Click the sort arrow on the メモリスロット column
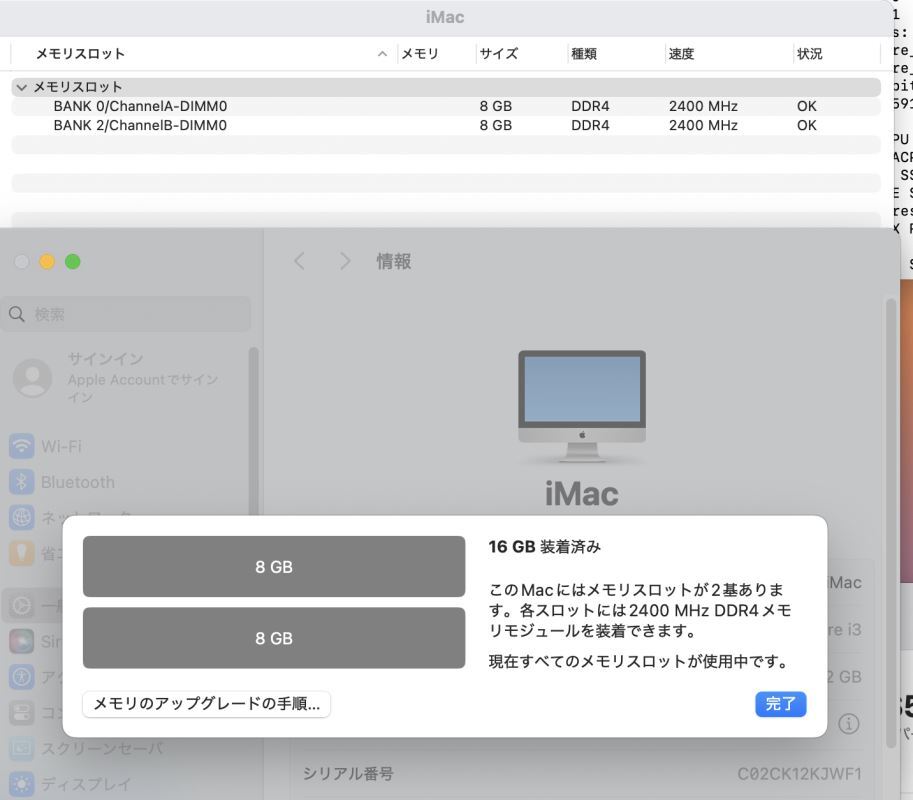 381,53
